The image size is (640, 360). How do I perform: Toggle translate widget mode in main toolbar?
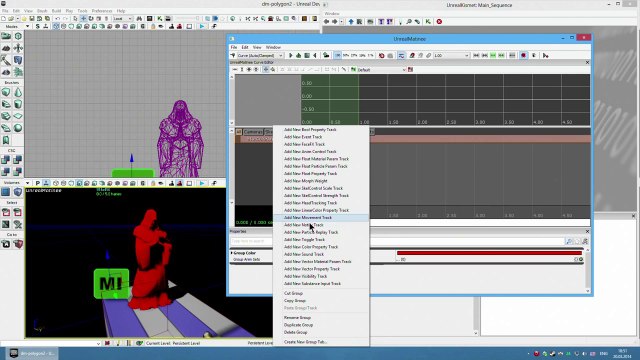(x=83, y=19)
